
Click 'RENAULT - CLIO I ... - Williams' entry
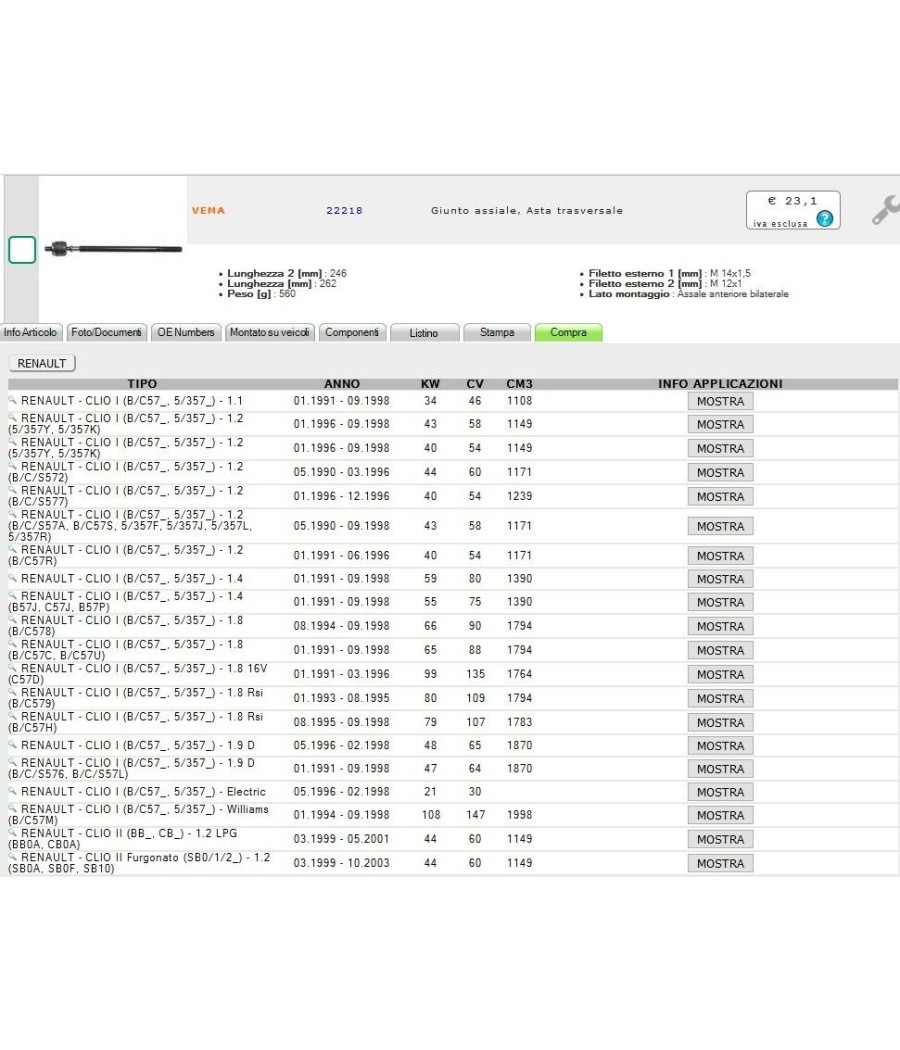coord(139,814)
